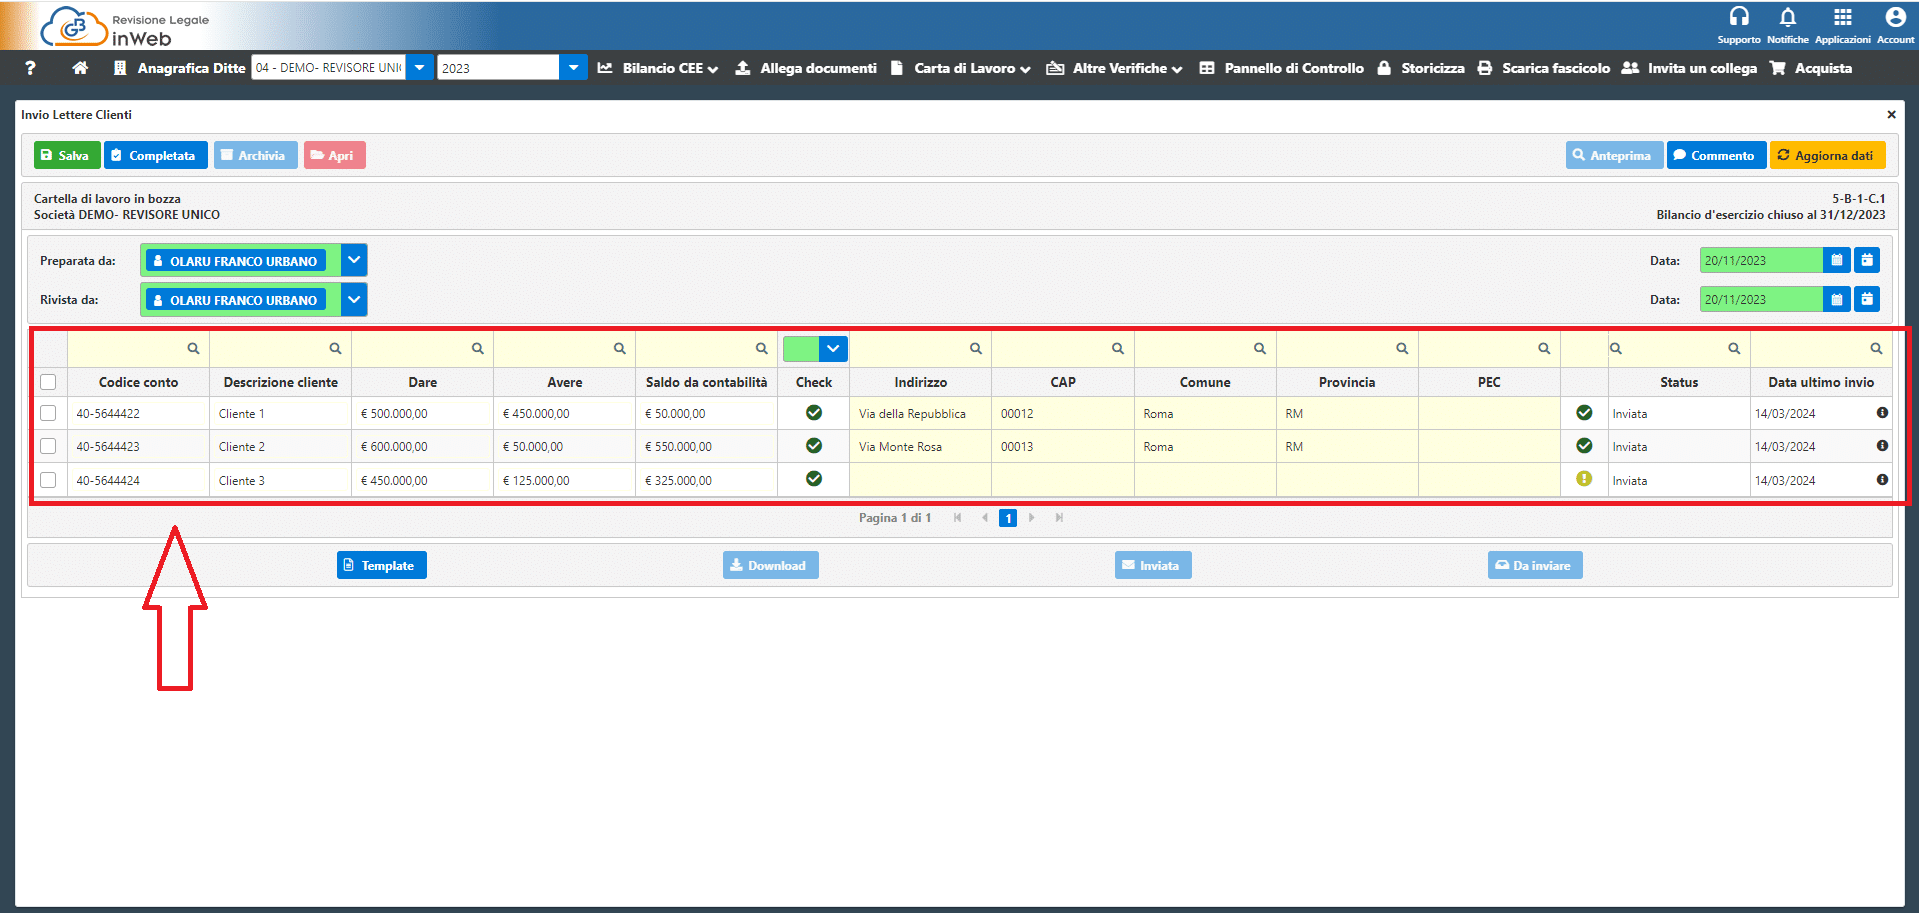Select checkbox for row 40-5644422
Viewport: 1919px width, 913px height.
(x=48, y=413)
